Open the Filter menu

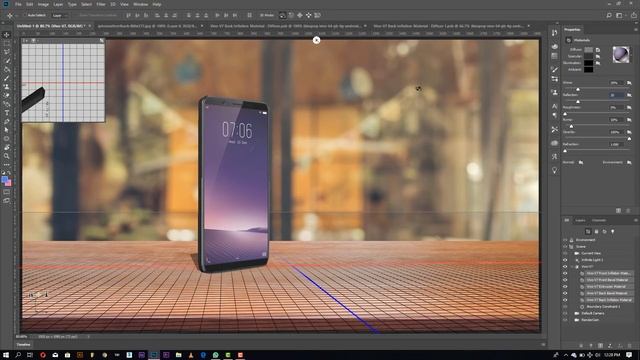[x=101, y=4]
